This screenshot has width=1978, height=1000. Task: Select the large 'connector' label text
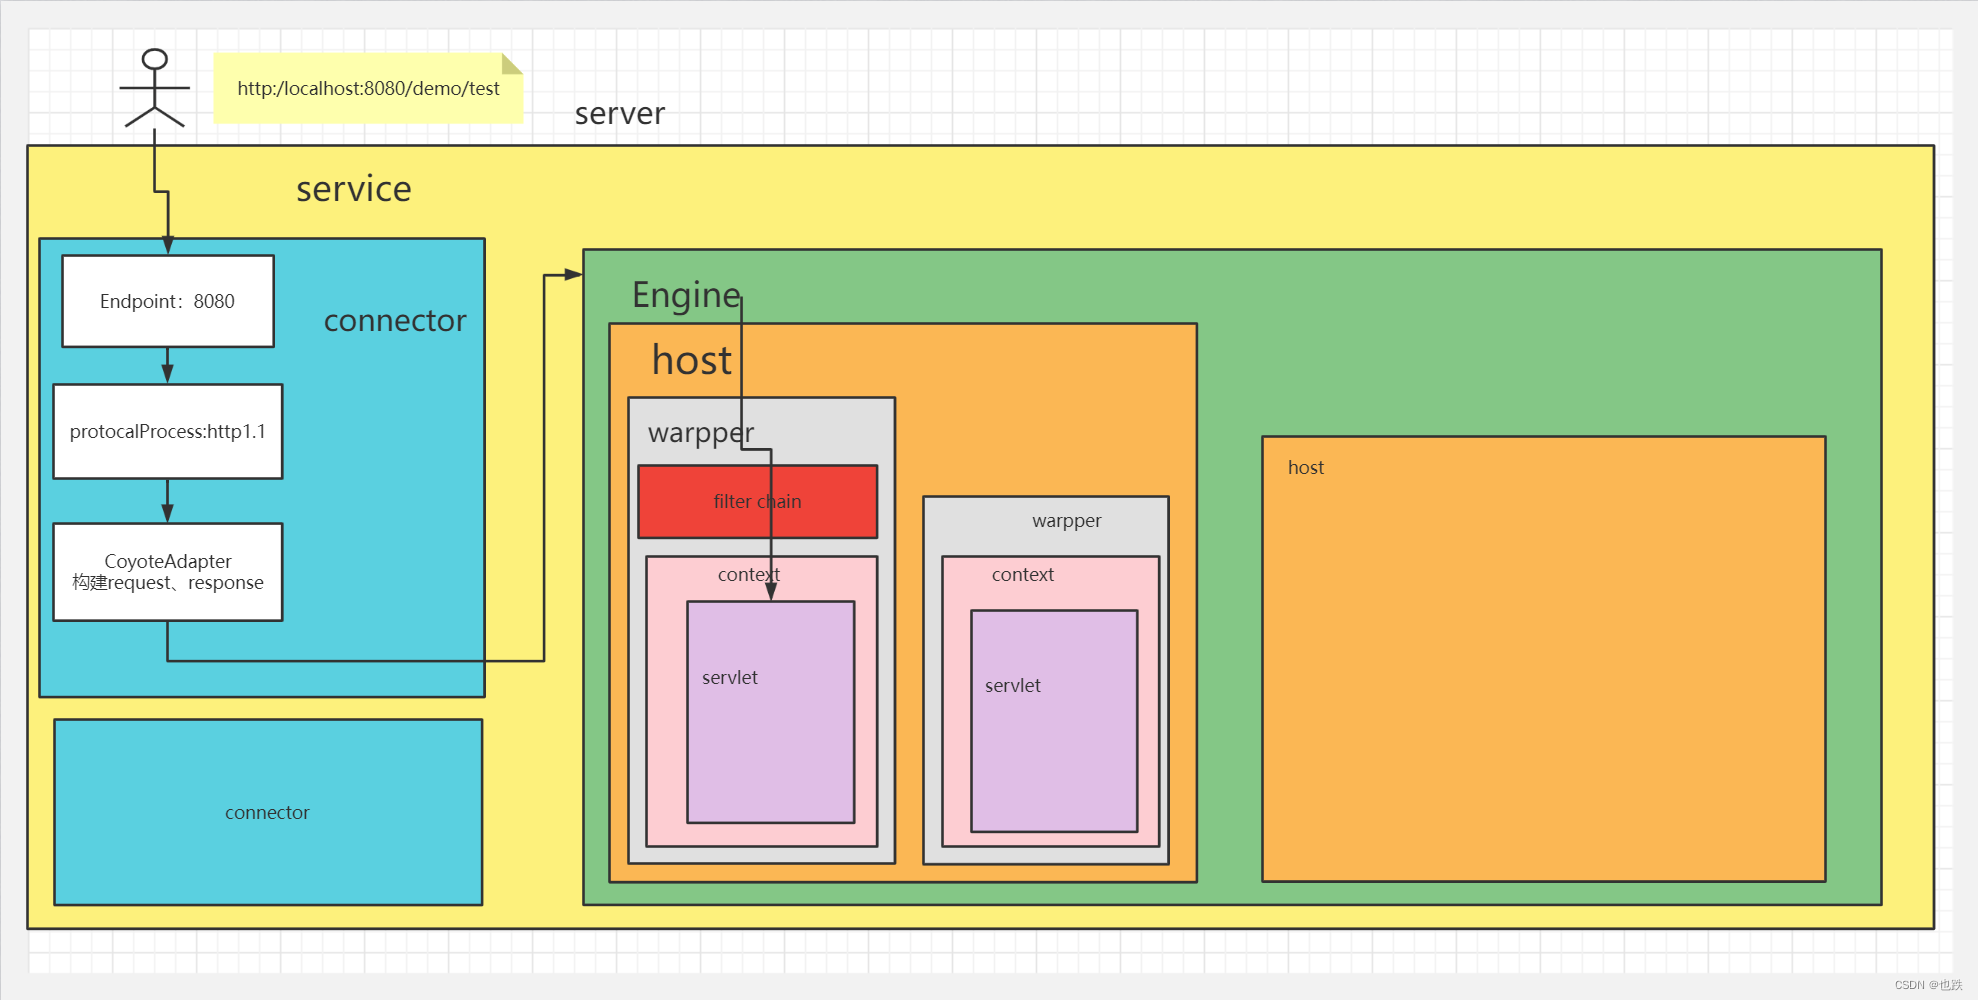pyautogui.click(x=395, y=321)
